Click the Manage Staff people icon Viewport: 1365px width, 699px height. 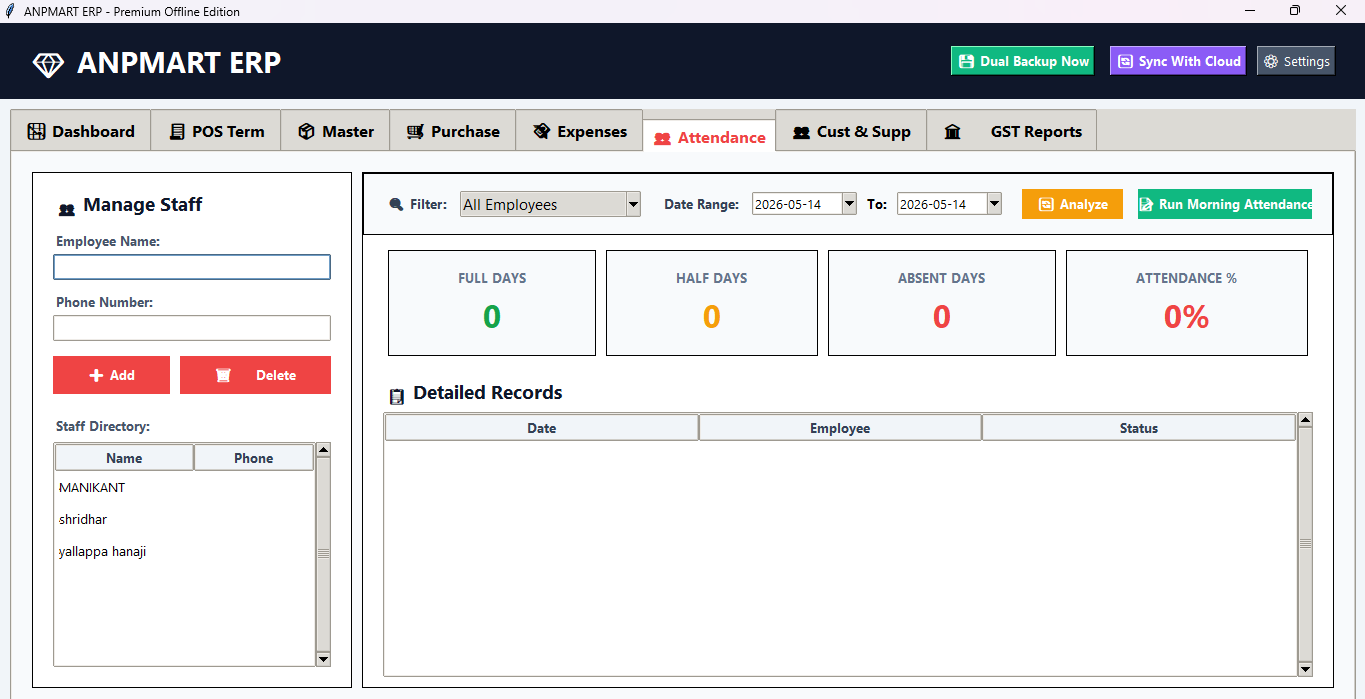[x=67, y=210]
